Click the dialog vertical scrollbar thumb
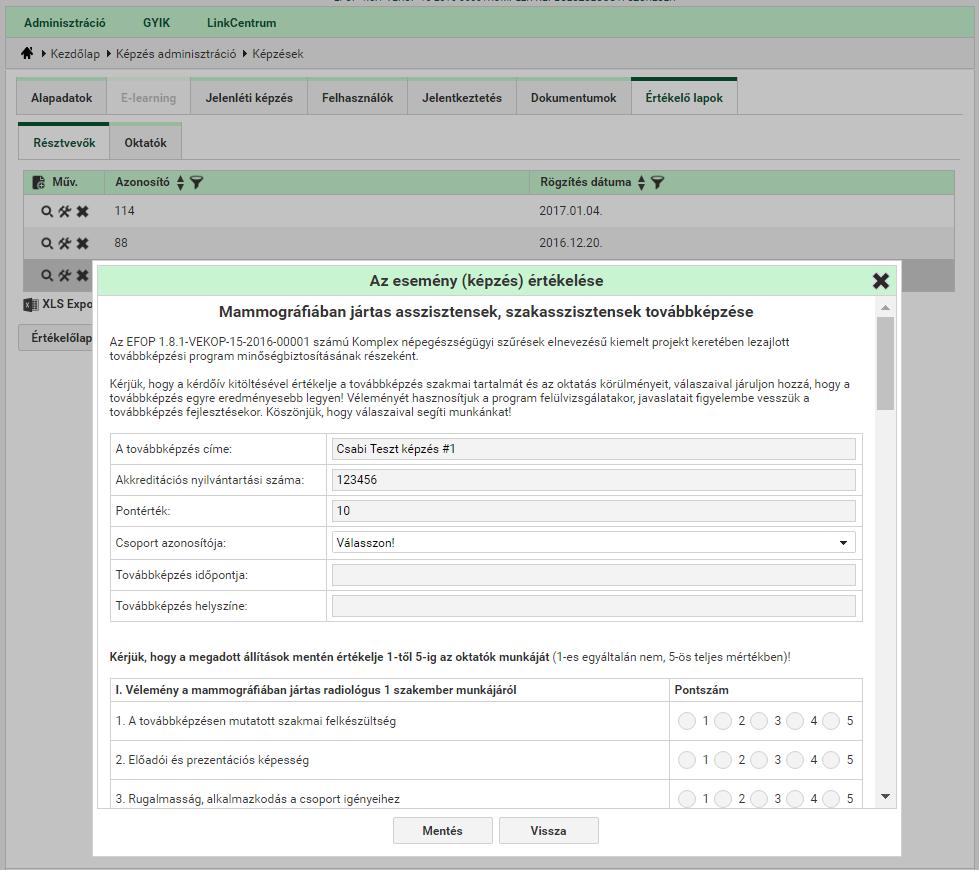This screenshot has width=979, height=870. (x=885, y=363)
